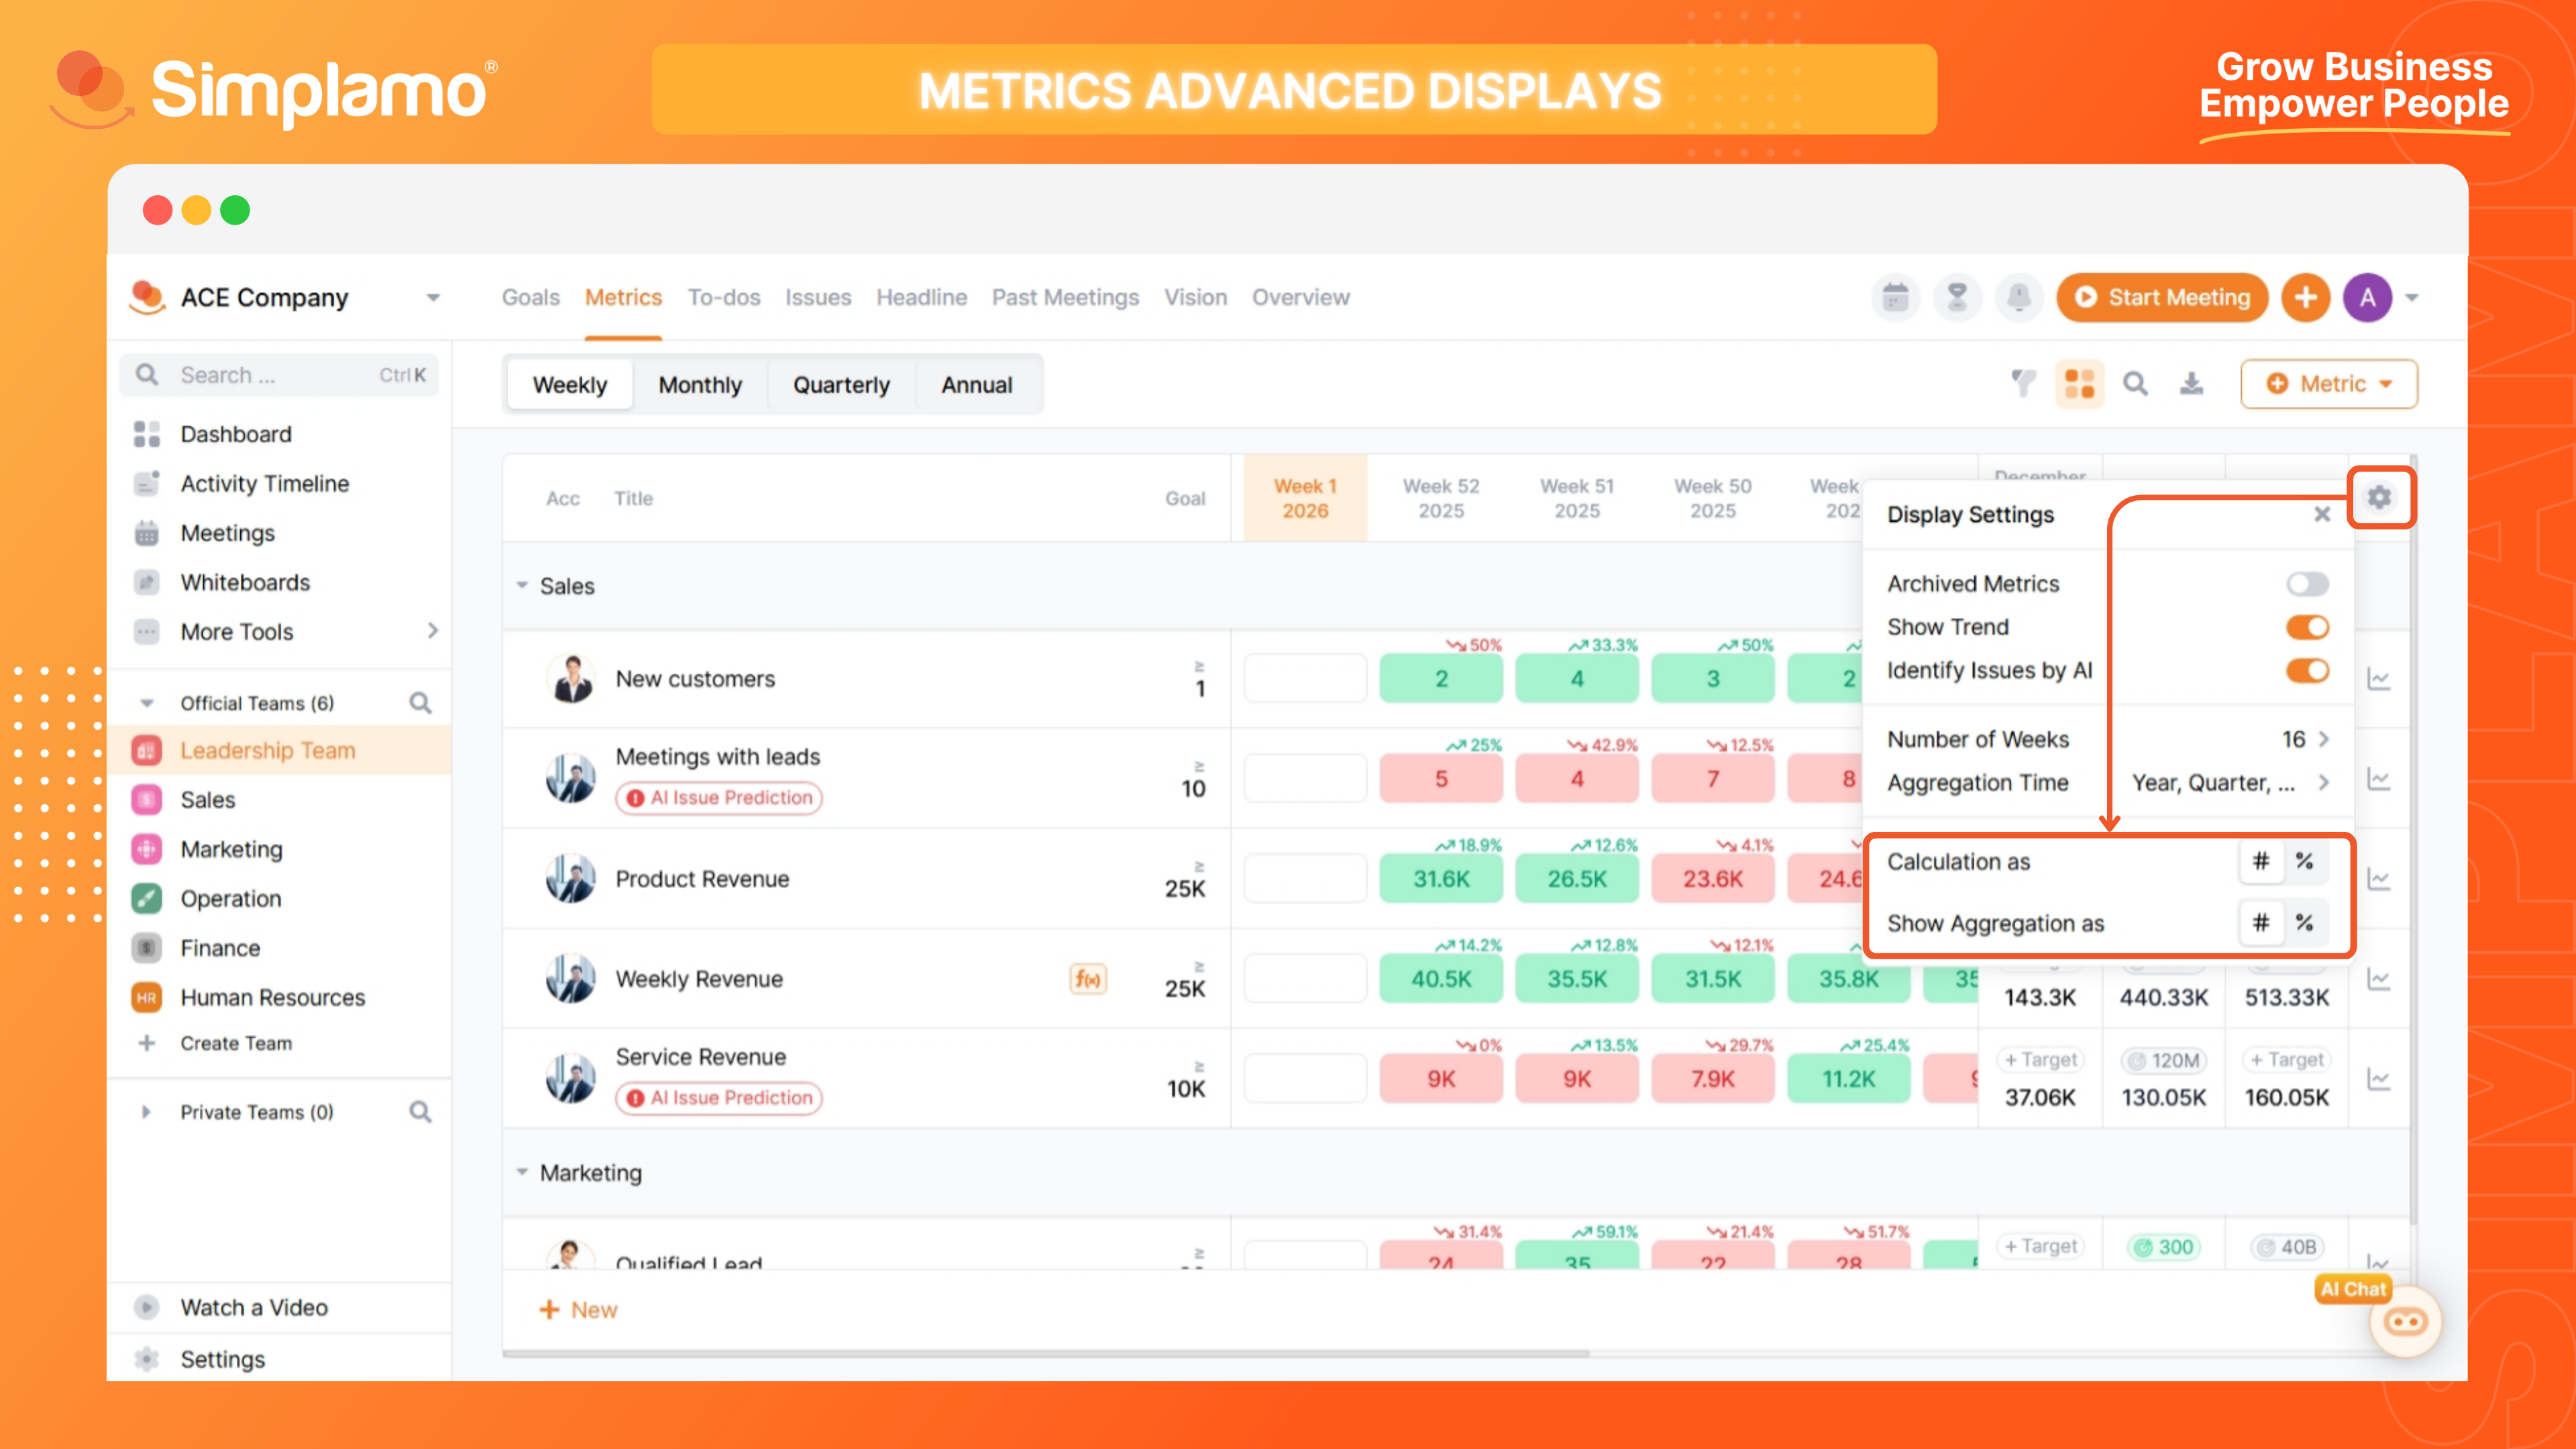Collapse the Sales metrics group
The height and width of the screenshot is (1449, 2576).
pyautogui.click(x=522, y=586)
